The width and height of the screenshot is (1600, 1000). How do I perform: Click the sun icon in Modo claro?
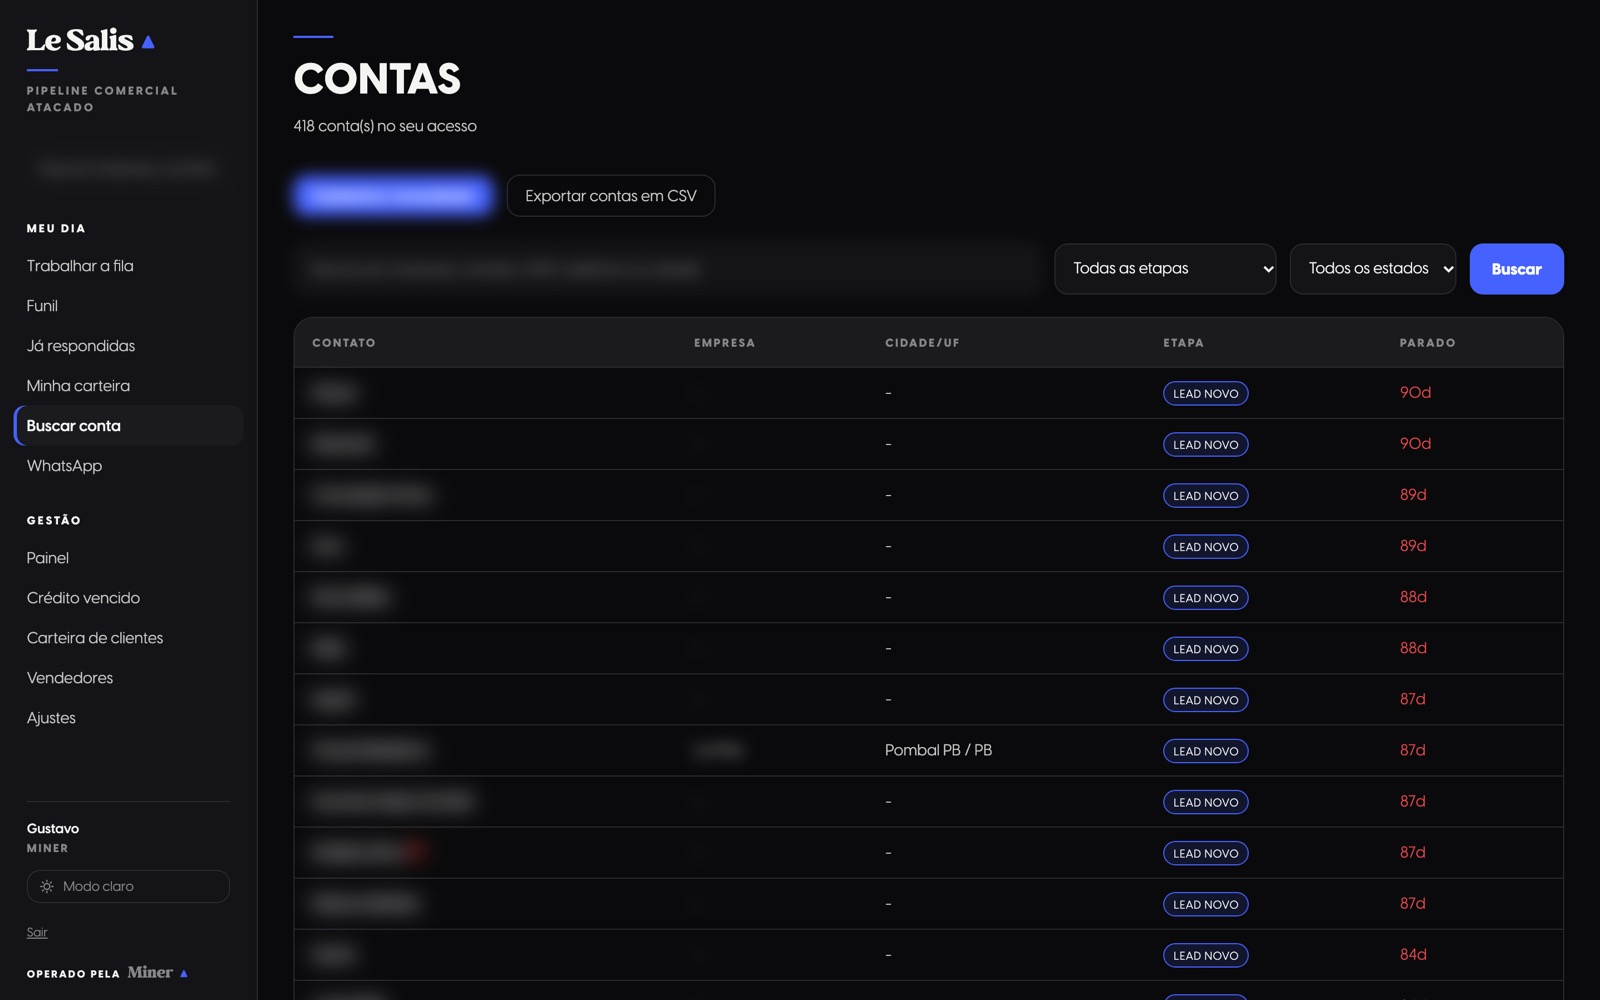point(47,887)
